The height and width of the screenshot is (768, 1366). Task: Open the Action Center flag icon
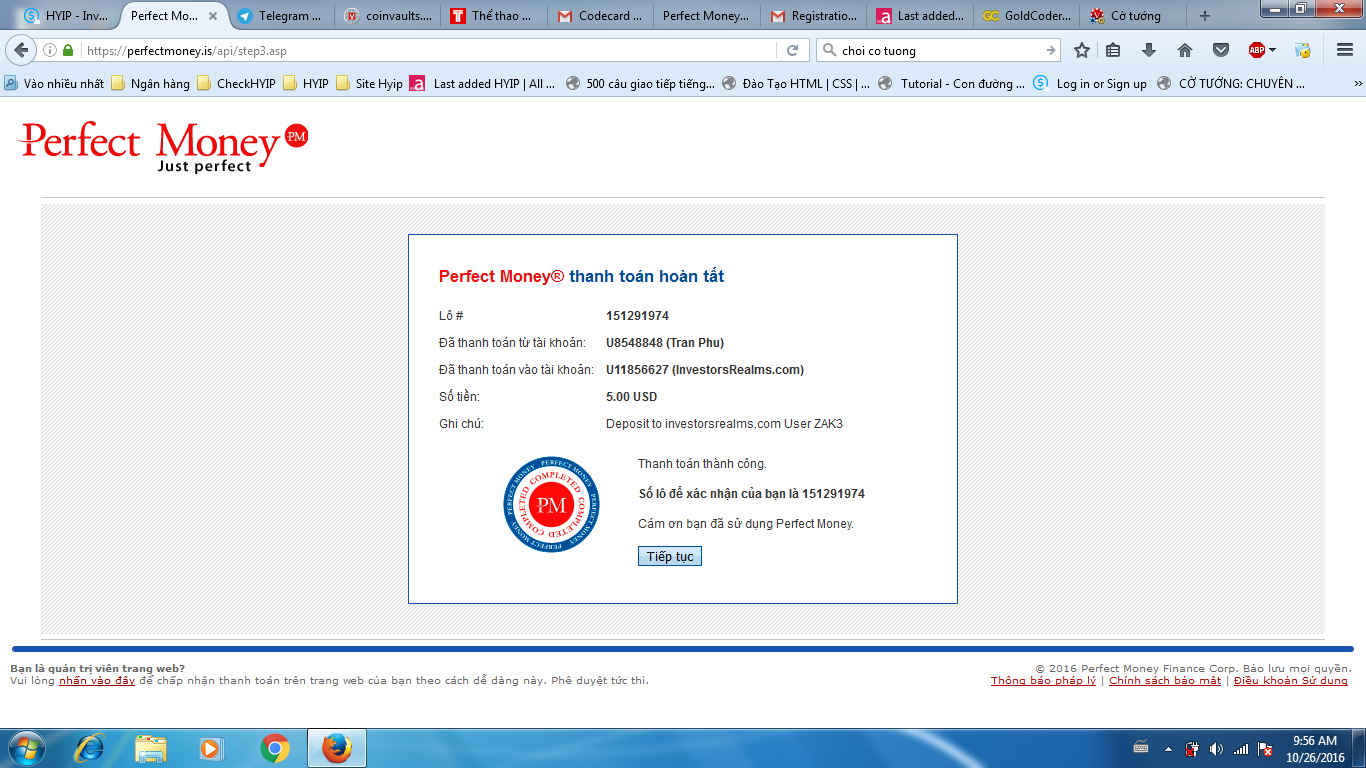click(x=1265, y=749)
